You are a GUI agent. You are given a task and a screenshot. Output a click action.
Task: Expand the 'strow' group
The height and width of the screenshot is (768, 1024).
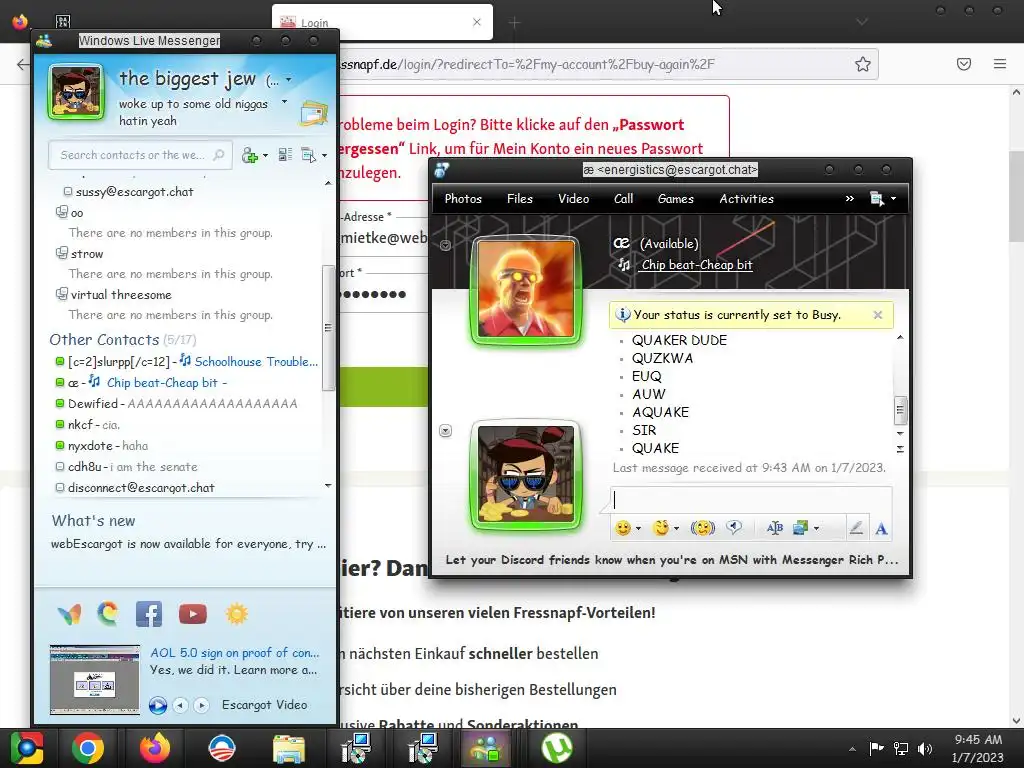(61, 253)
